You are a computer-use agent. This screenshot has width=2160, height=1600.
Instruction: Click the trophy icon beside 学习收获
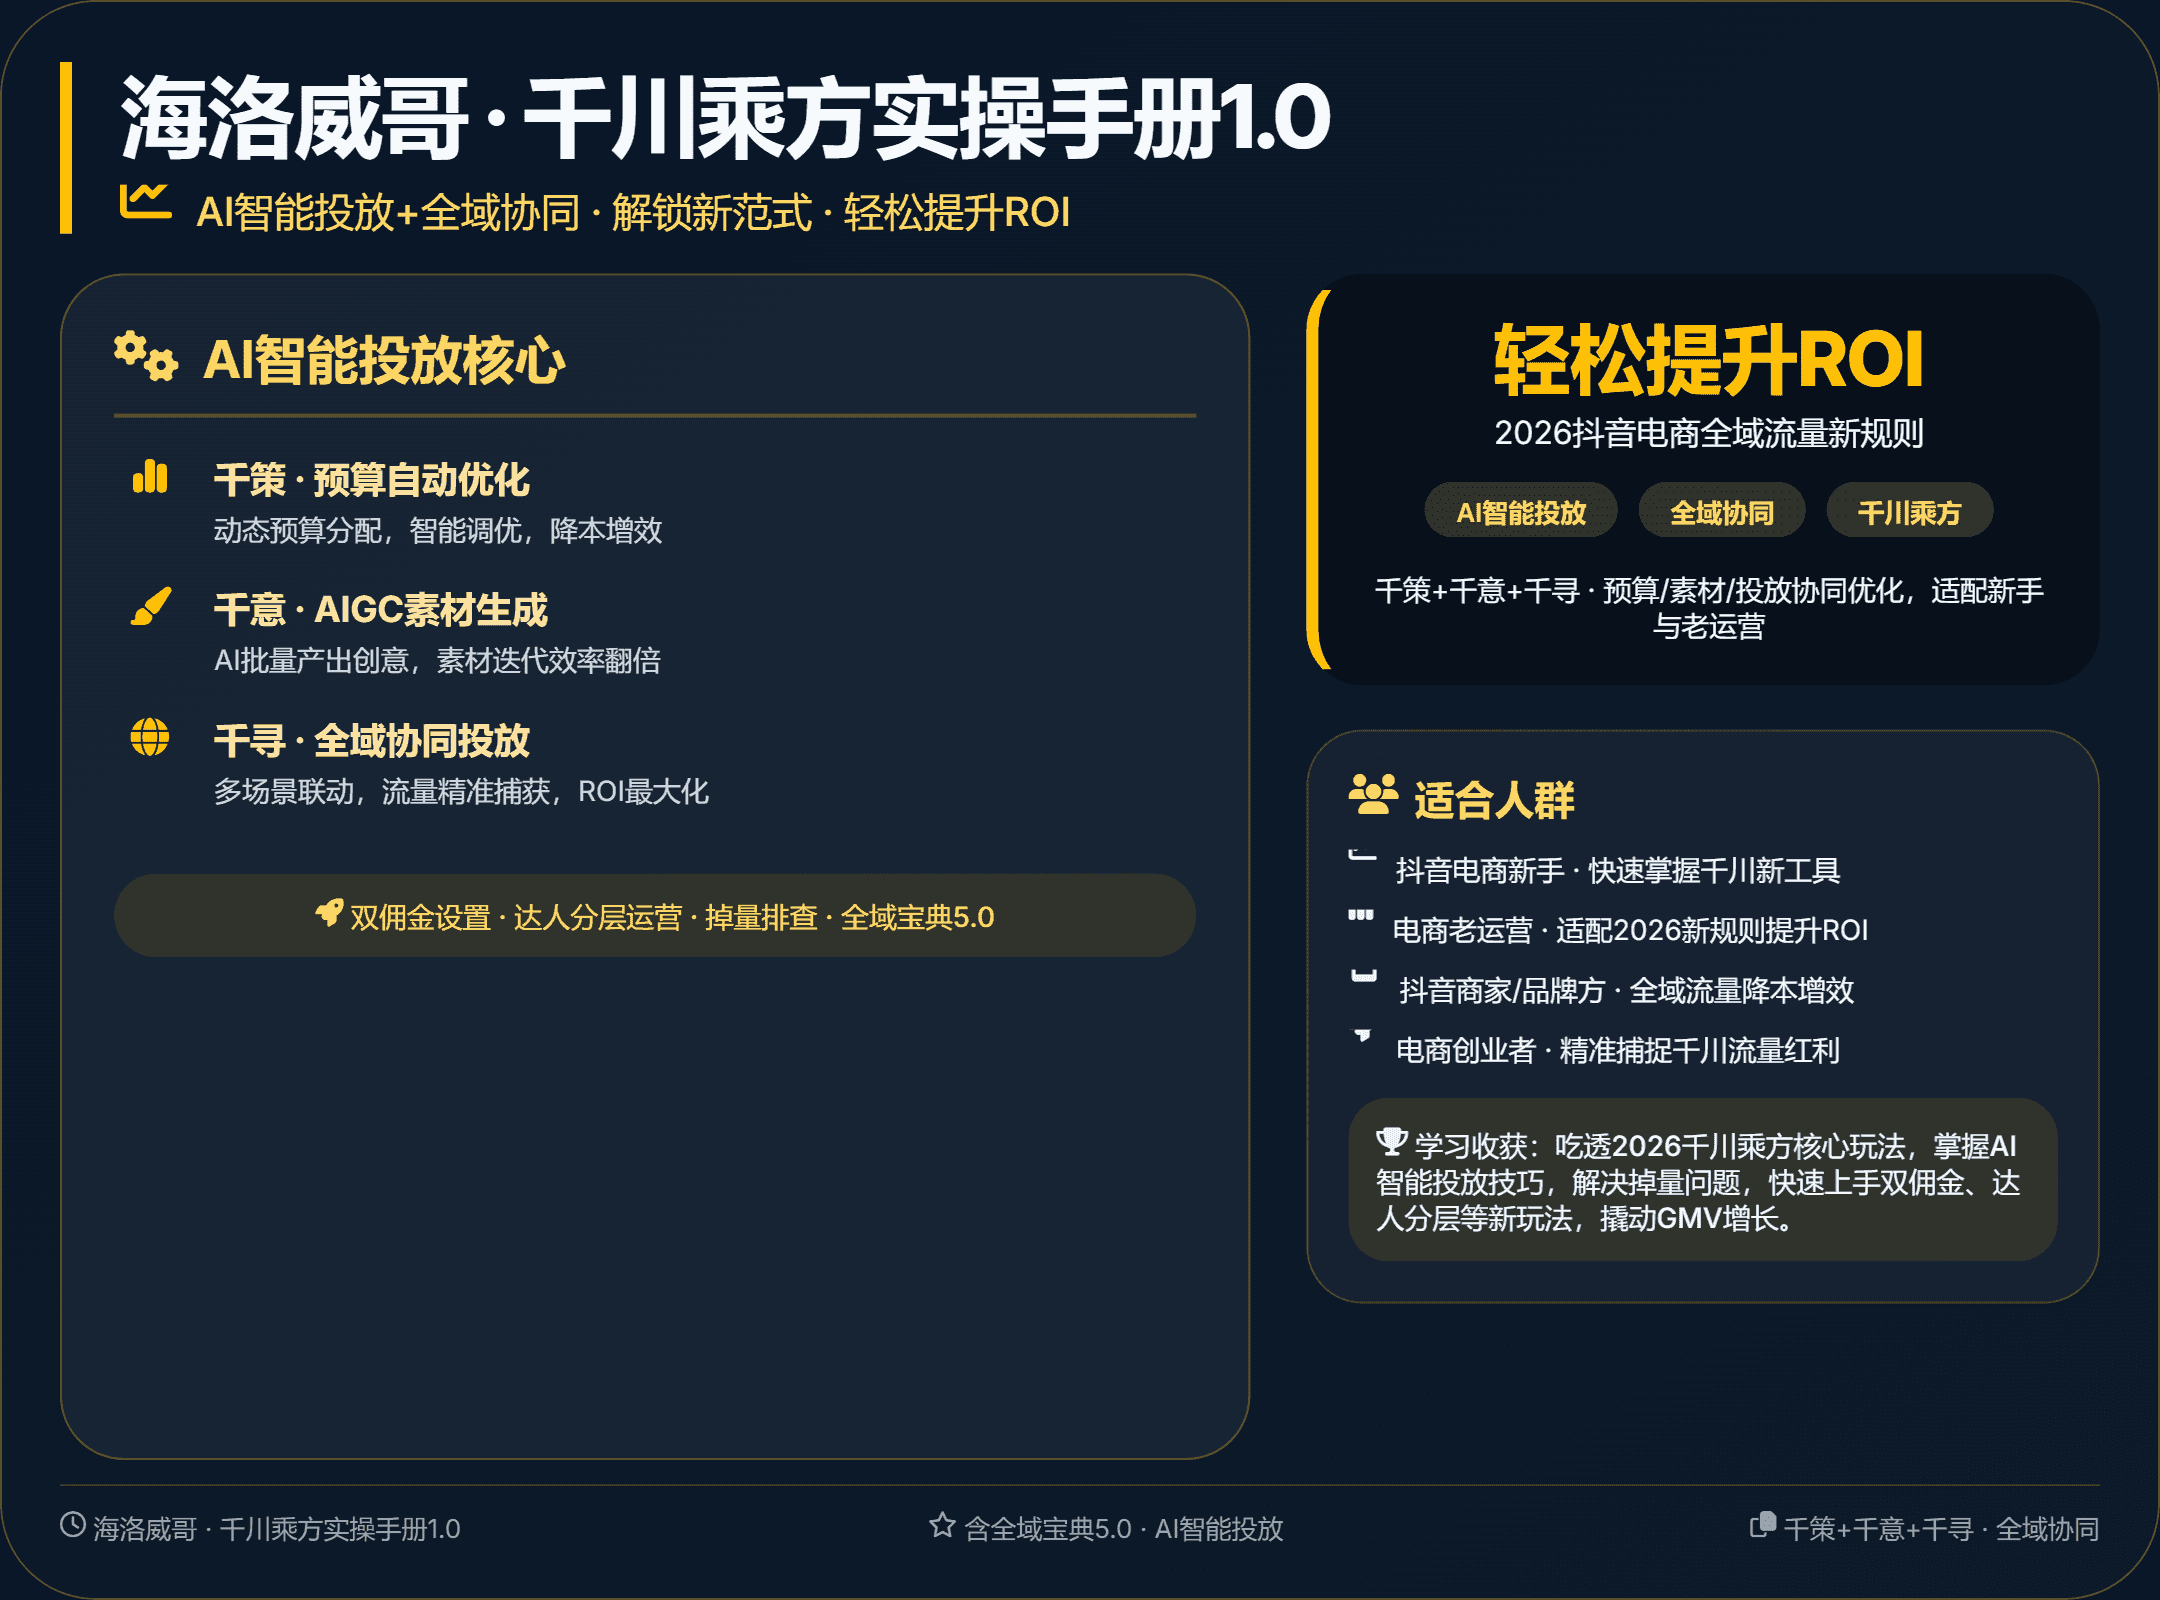[x=1391, y=1141]
